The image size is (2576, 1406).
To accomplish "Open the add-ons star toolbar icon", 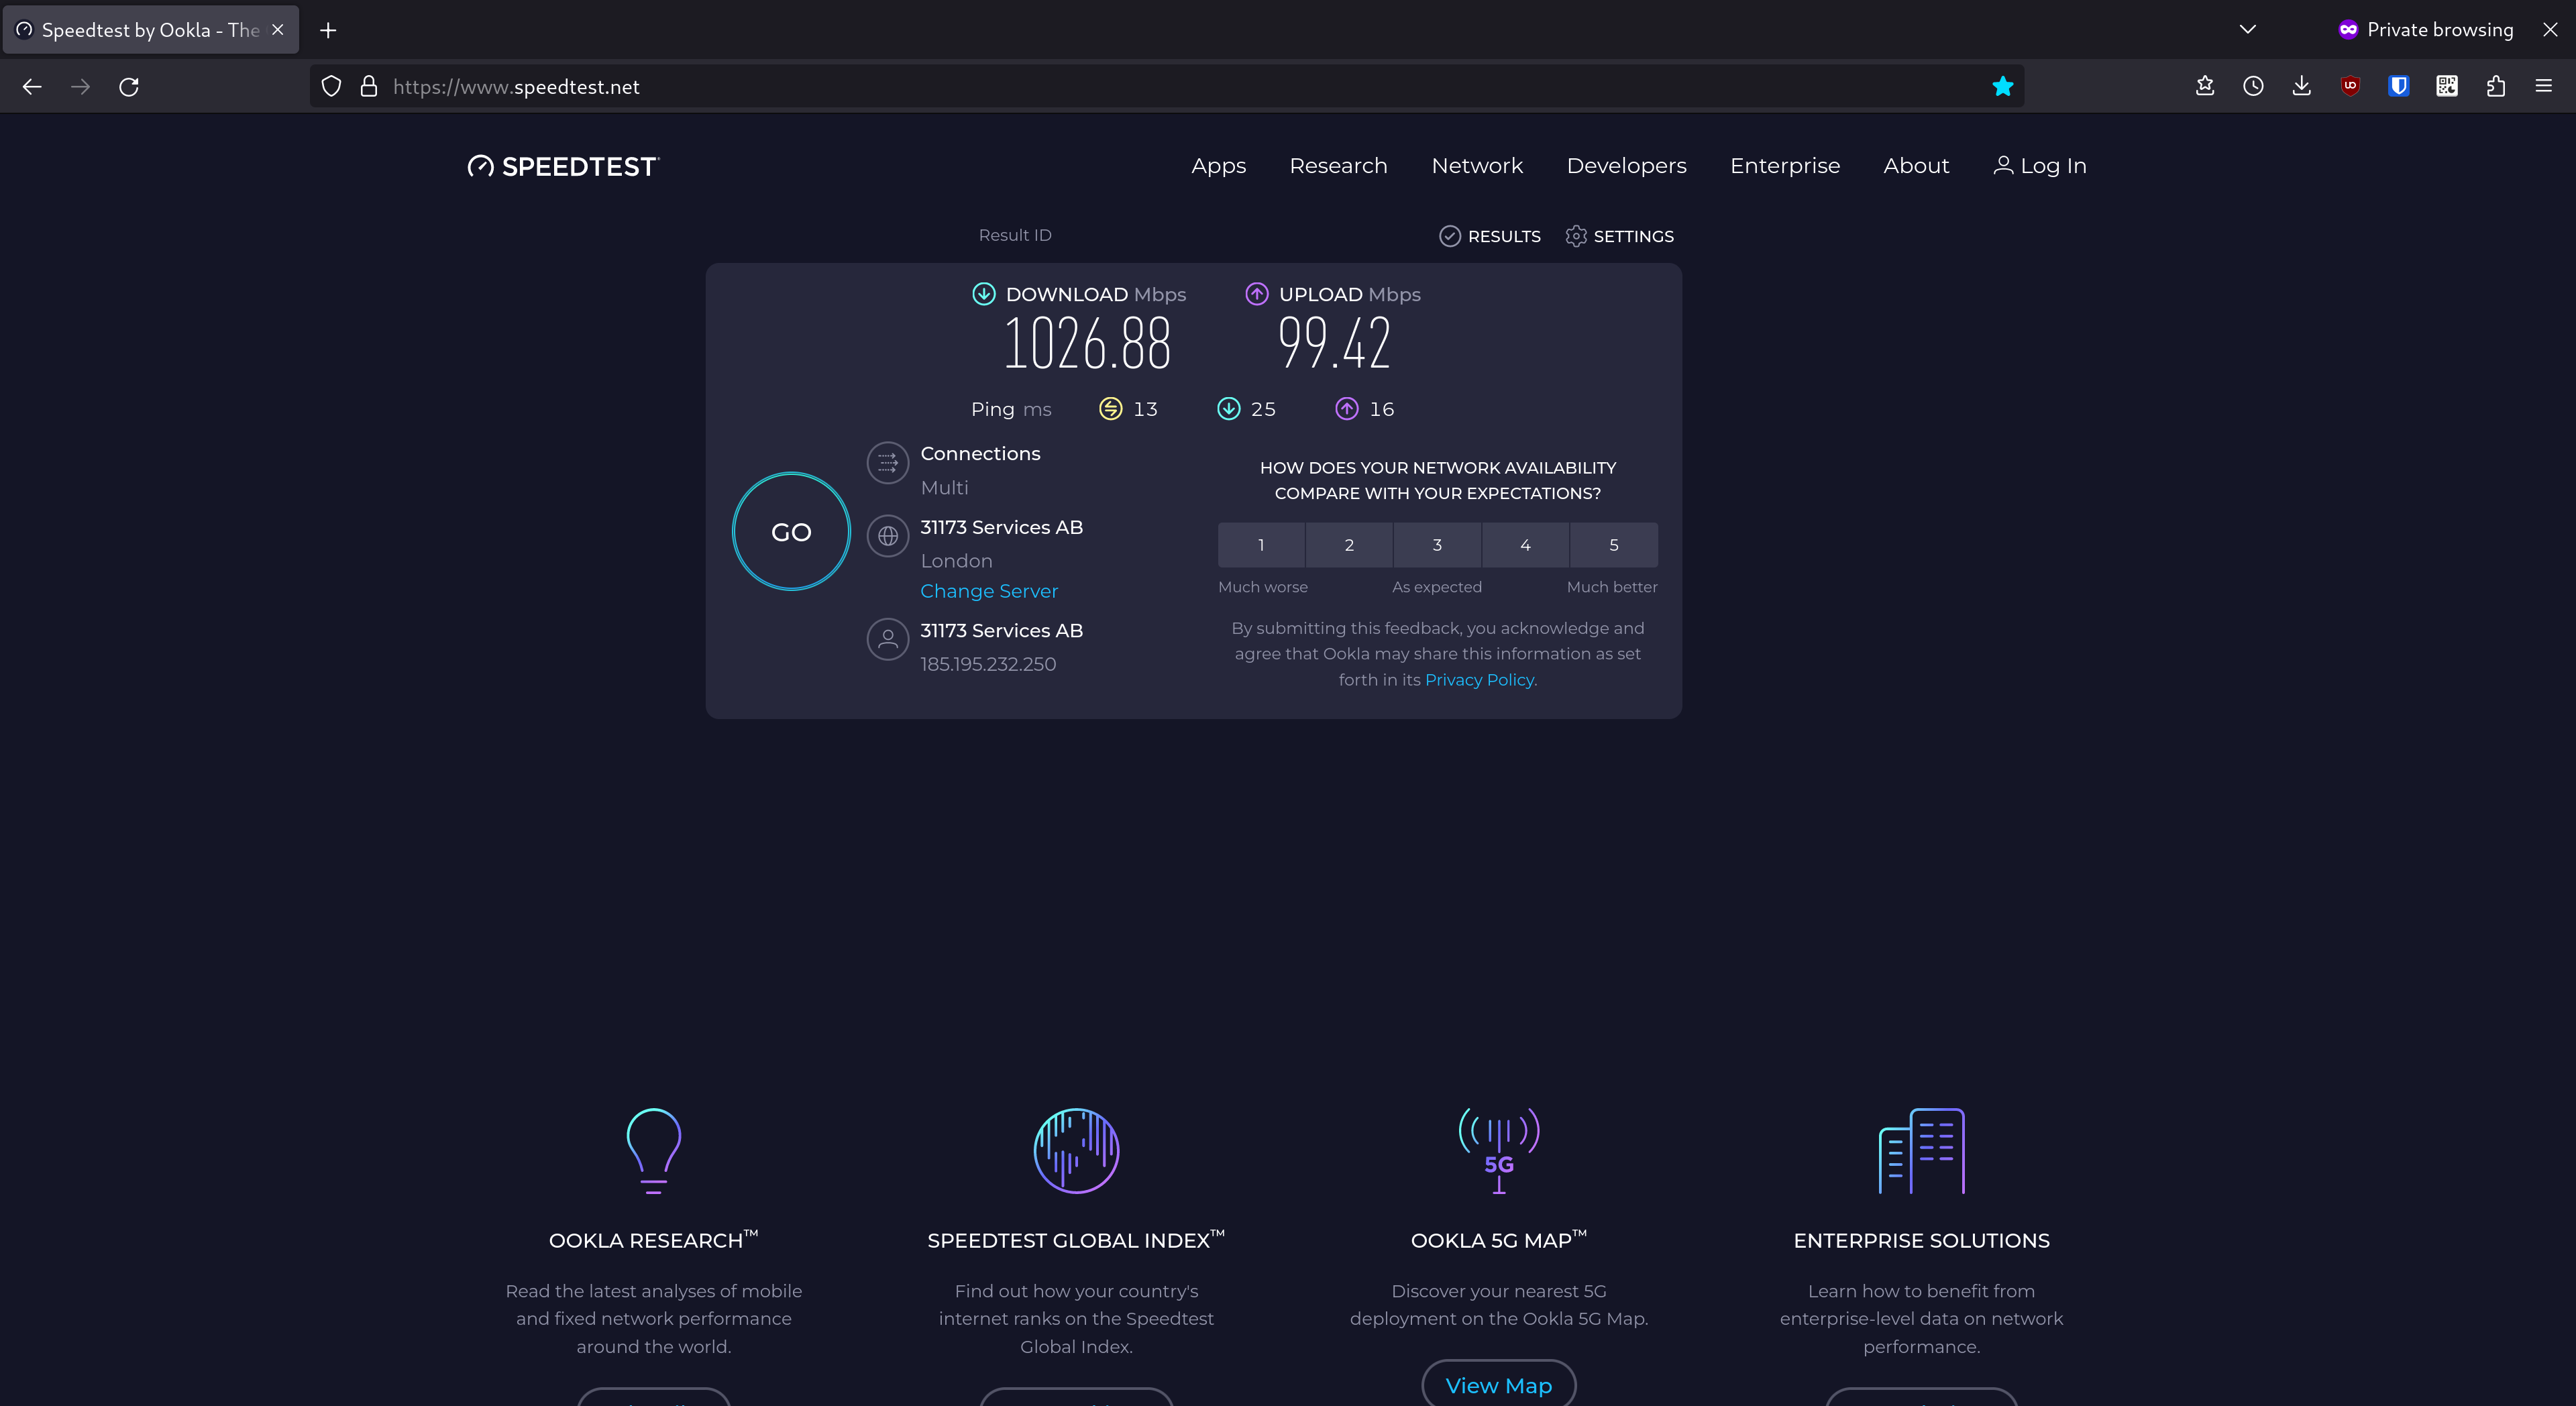I will [2205, 87].
